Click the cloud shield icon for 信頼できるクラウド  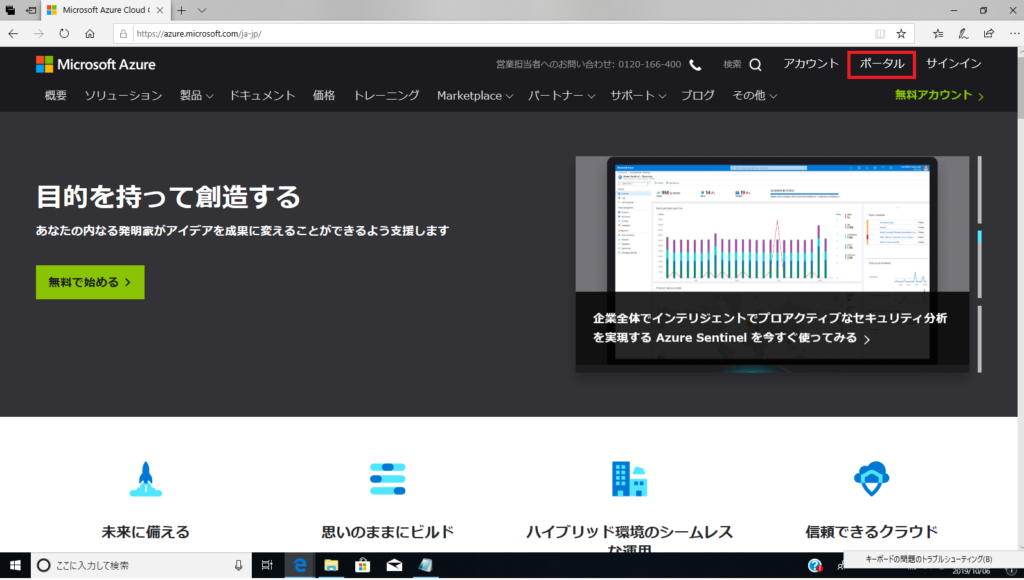click(x=871, y=479)
